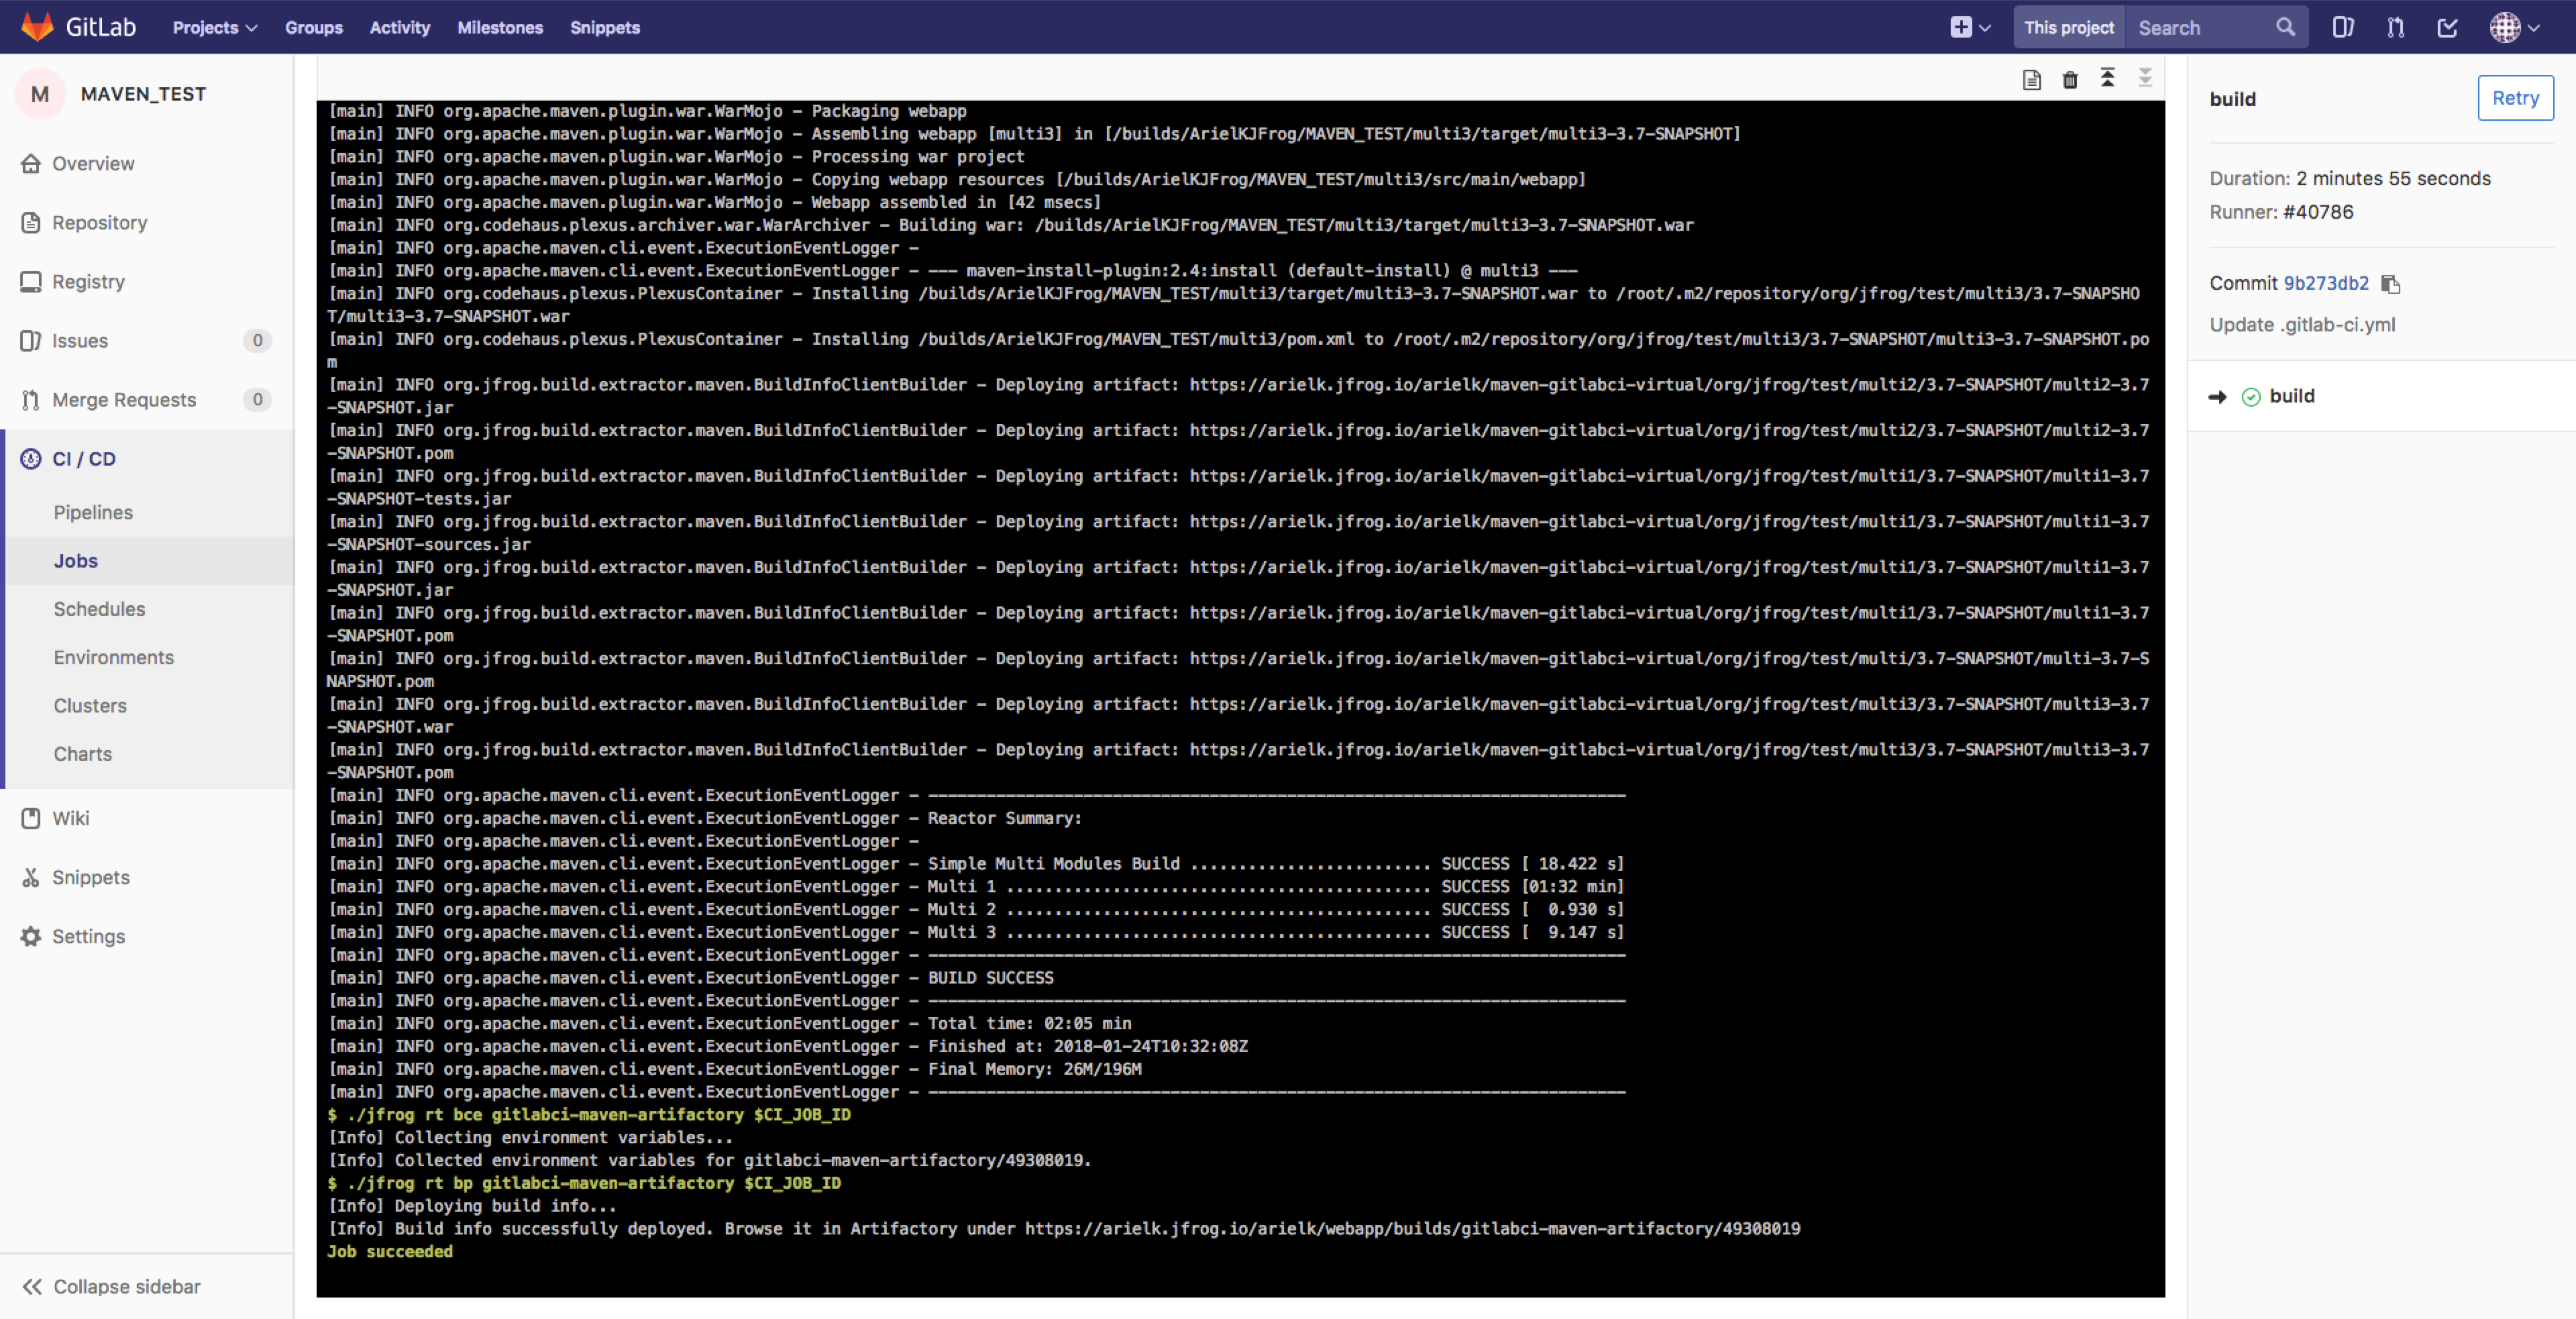Open the Milestones menu item
Image resolution: width=2576 pixels, height=1319 pixels.
point(500,27)
